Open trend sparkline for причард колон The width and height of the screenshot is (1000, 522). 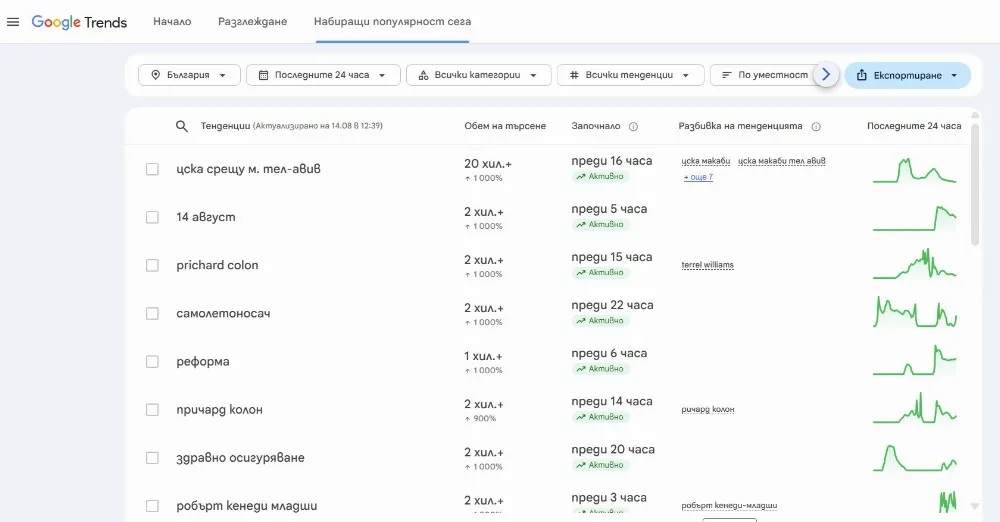tap(914, 408)
